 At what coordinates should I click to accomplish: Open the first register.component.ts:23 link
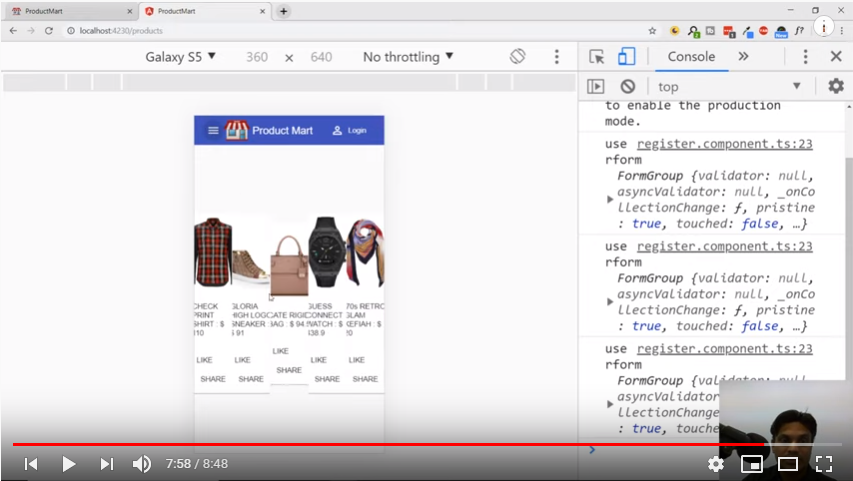point(724,144)
